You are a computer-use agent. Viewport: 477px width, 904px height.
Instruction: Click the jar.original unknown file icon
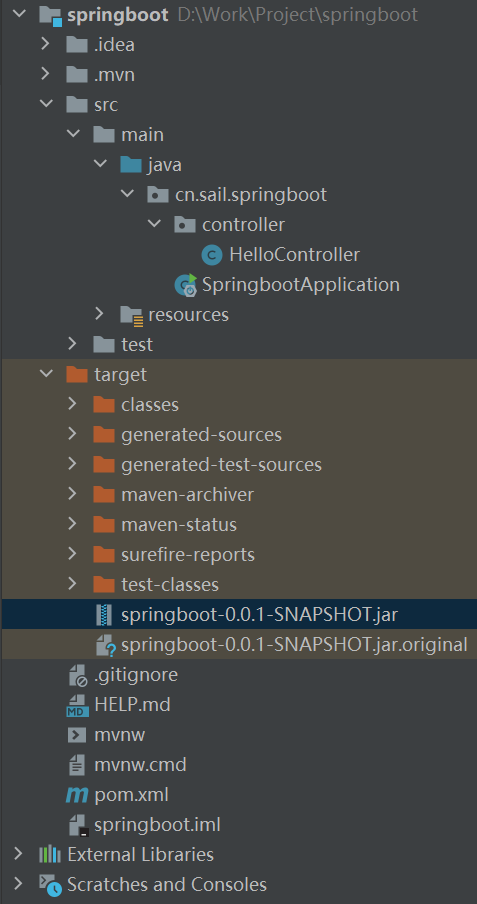[106, 646]
